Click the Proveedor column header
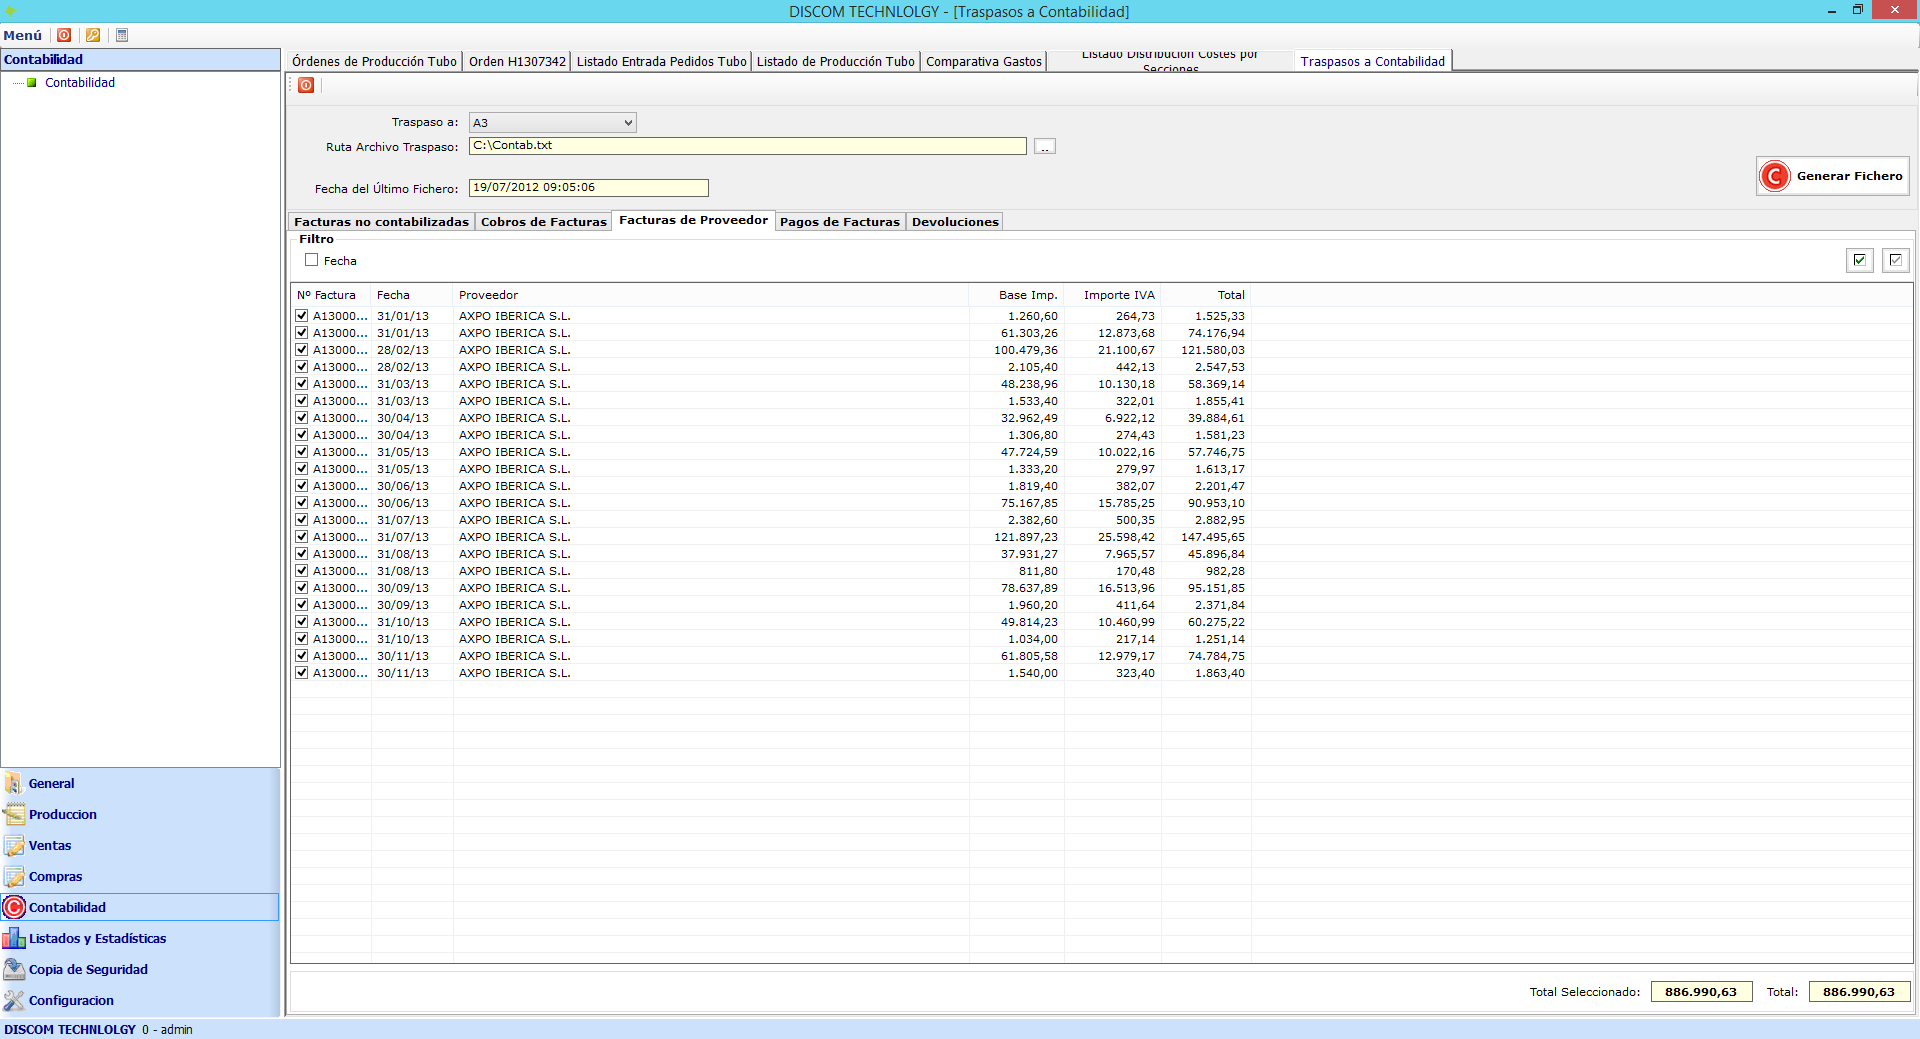 (488, 295)
